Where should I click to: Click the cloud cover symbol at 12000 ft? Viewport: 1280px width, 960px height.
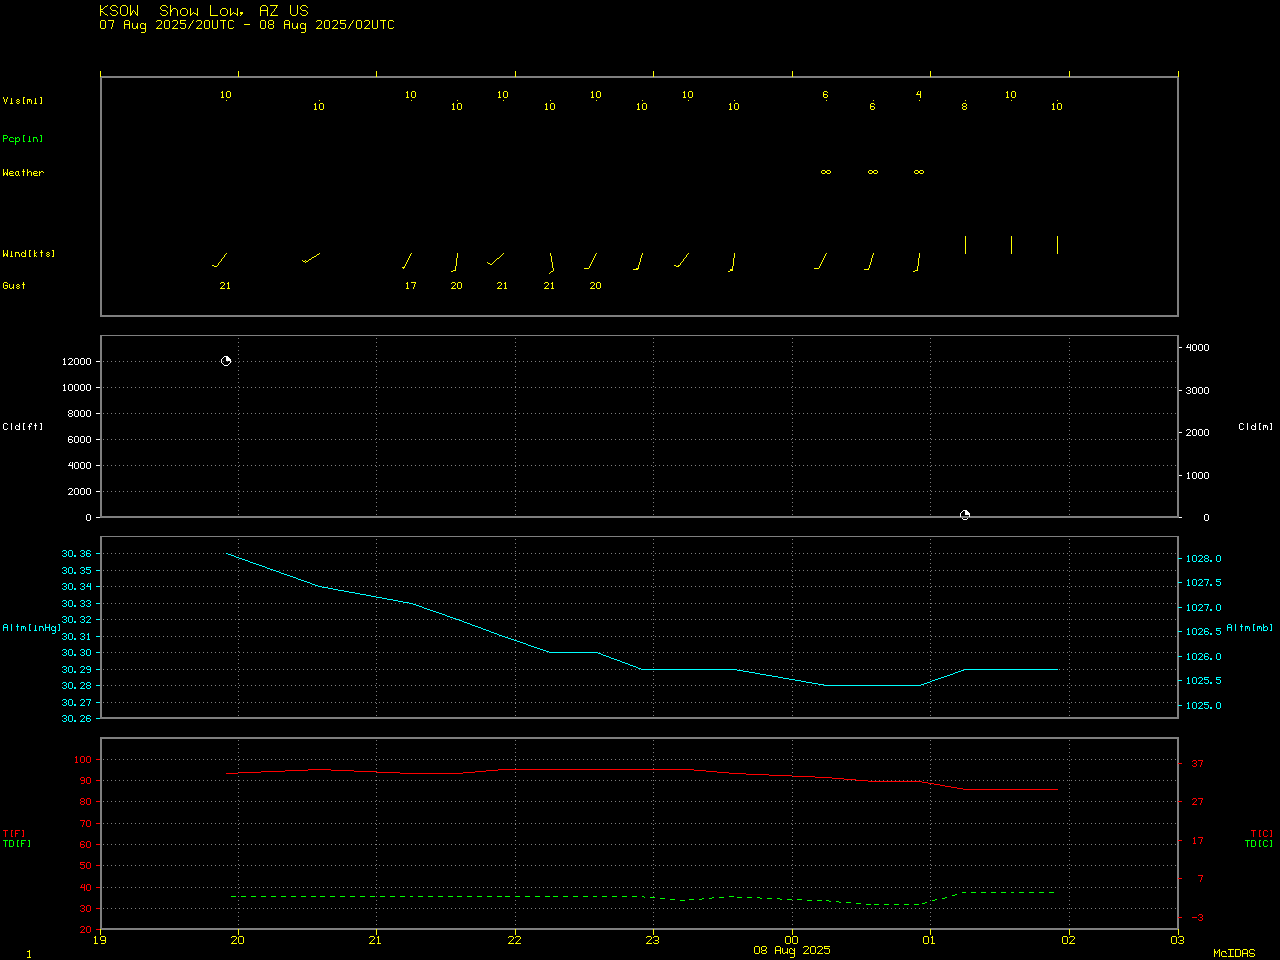point(226,361)
